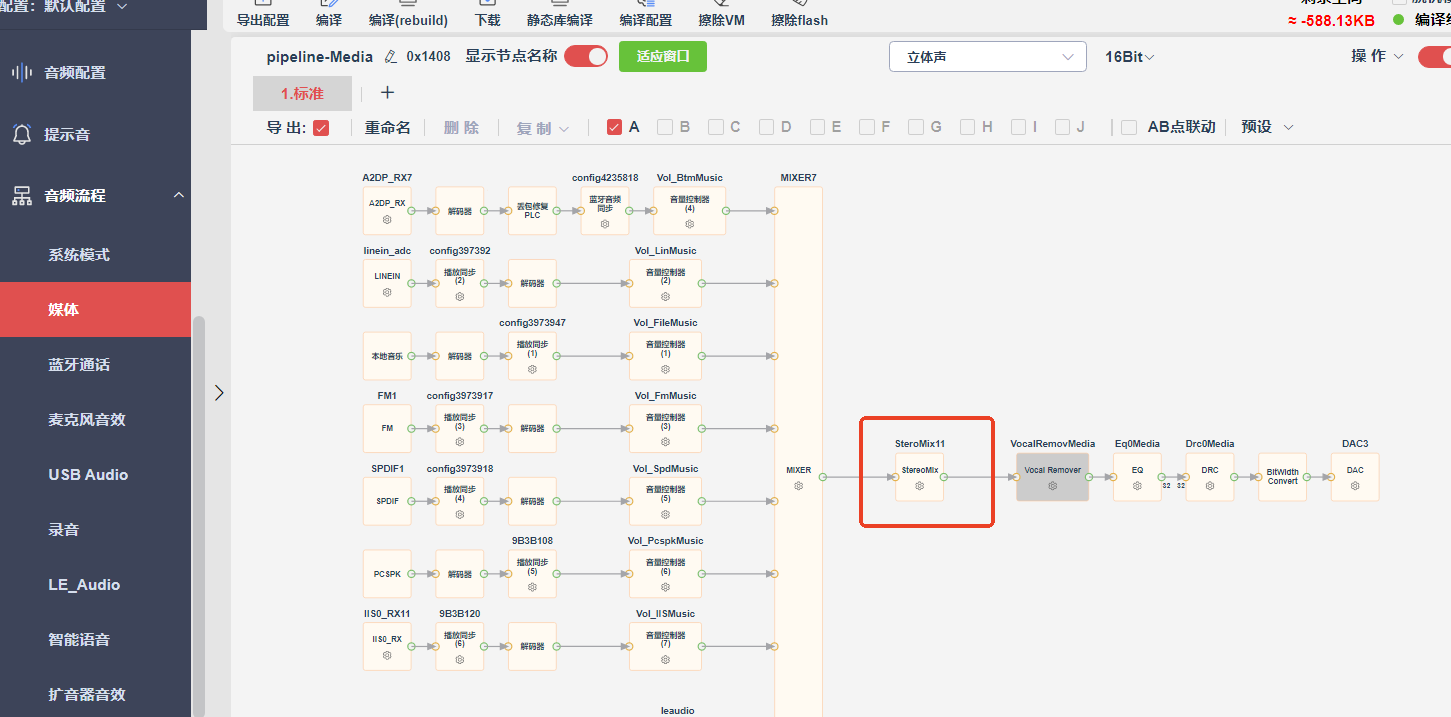This screenshot has width=1451, height=717.
Task: Click gear on 音量控制器 (4) node
Action: coord(690,224)
